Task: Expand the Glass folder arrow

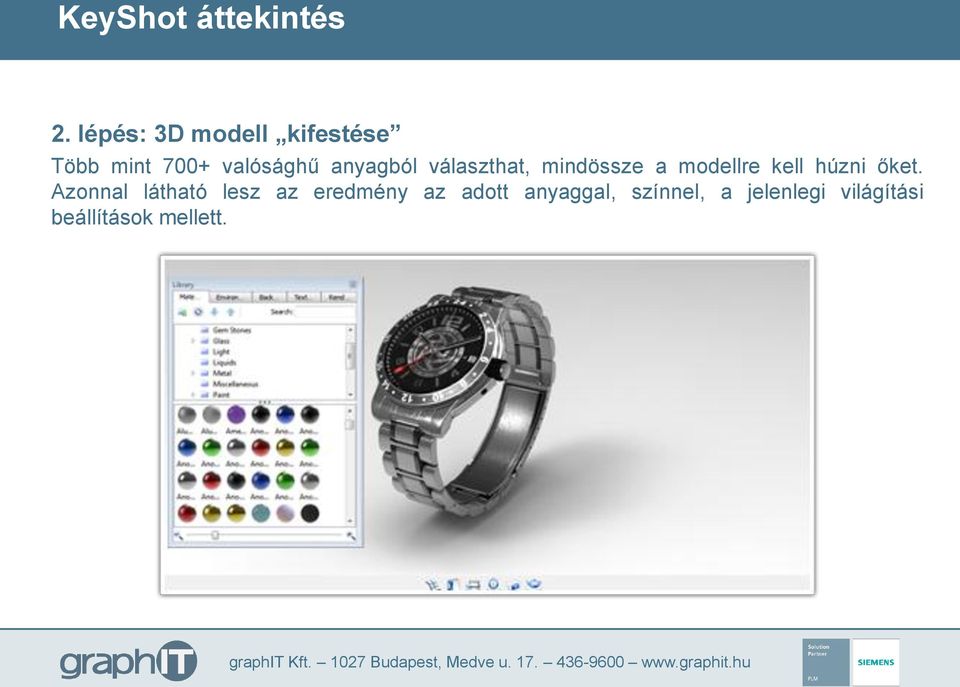Action: pos(193,341)
